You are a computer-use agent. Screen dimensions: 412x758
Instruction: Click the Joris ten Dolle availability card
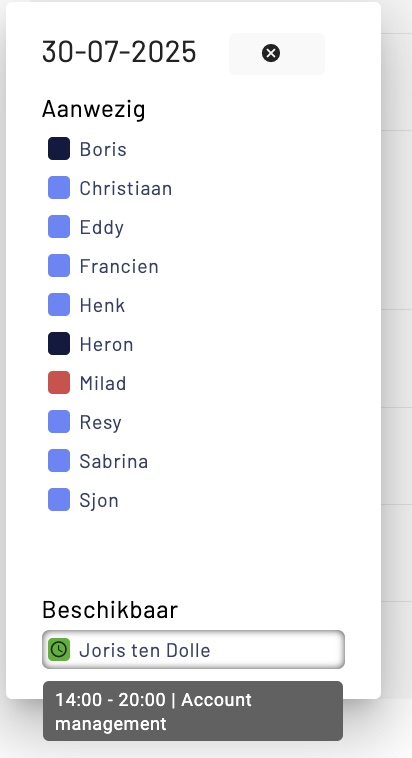coord(193,650)
